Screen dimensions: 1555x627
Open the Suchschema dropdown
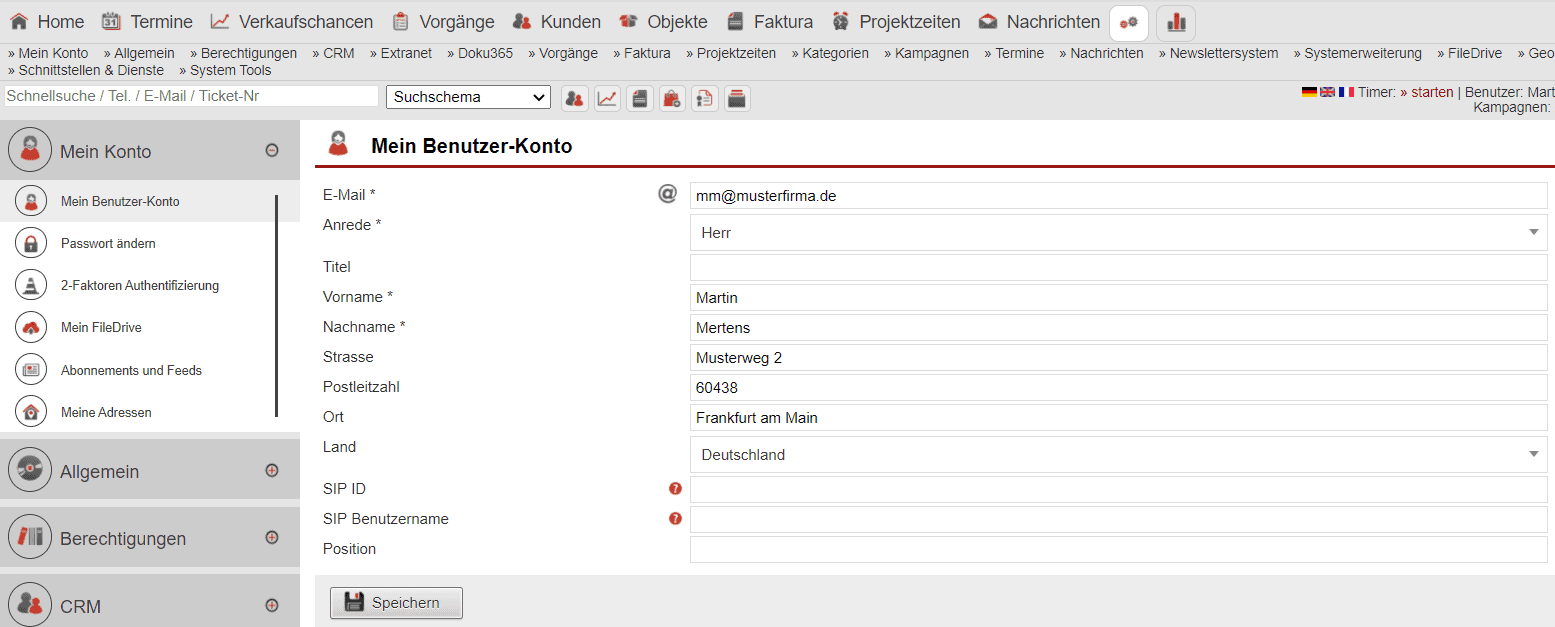(468, 97)
